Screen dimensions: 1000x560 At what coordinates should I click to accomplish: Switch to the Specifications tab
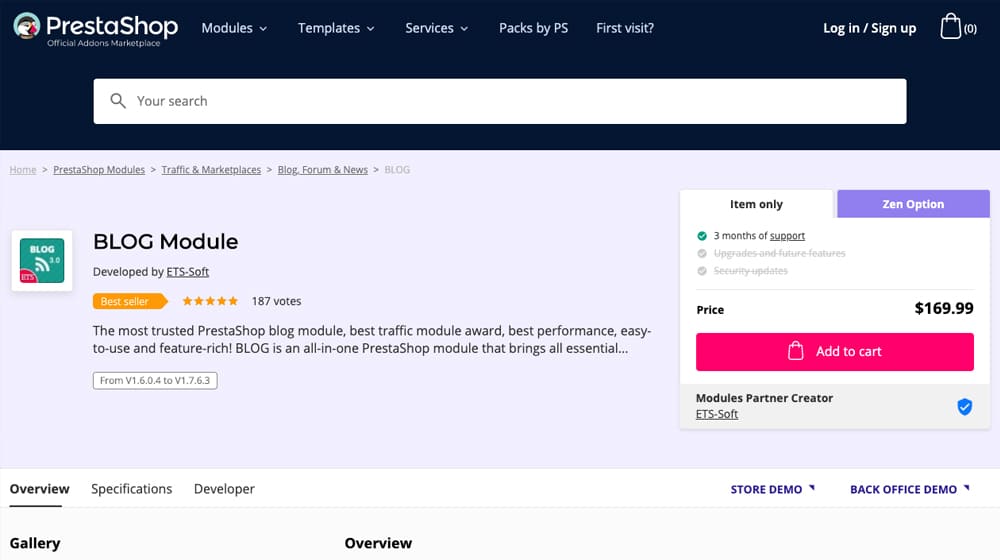pyautogui.click(x=131, y=489)
